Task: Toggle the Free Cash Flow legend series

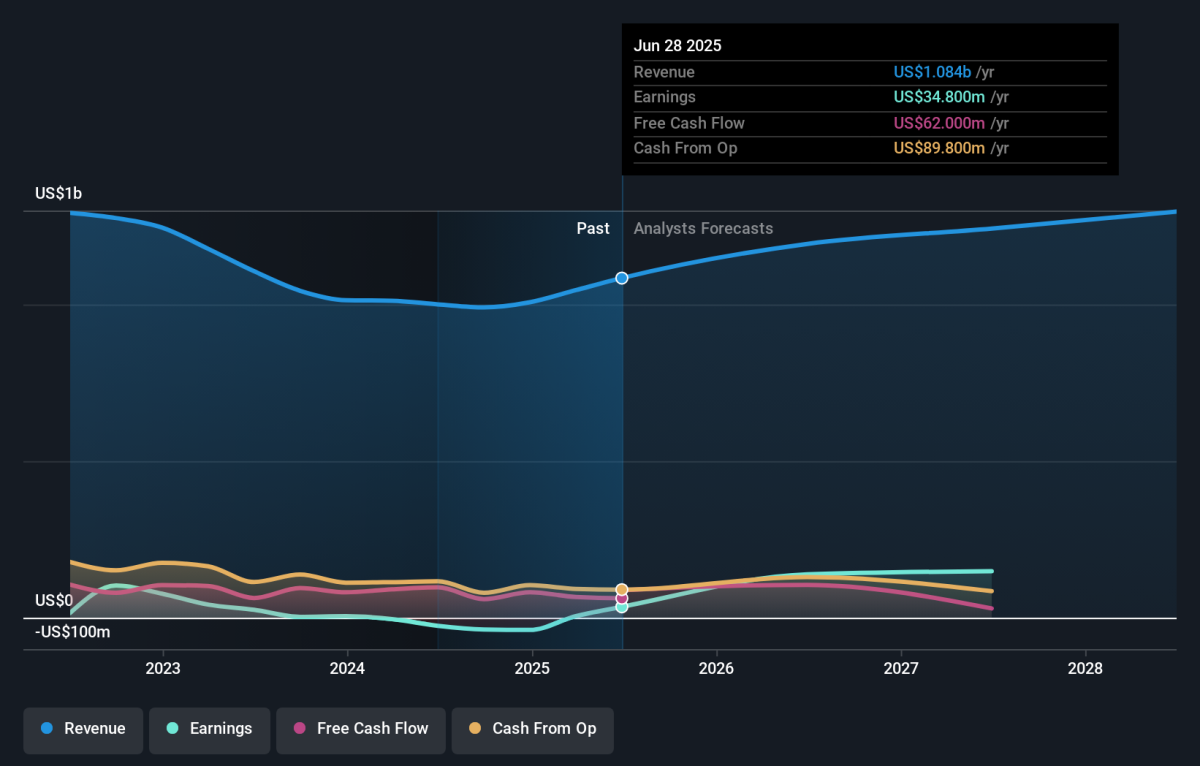Action: click(361, 729)
